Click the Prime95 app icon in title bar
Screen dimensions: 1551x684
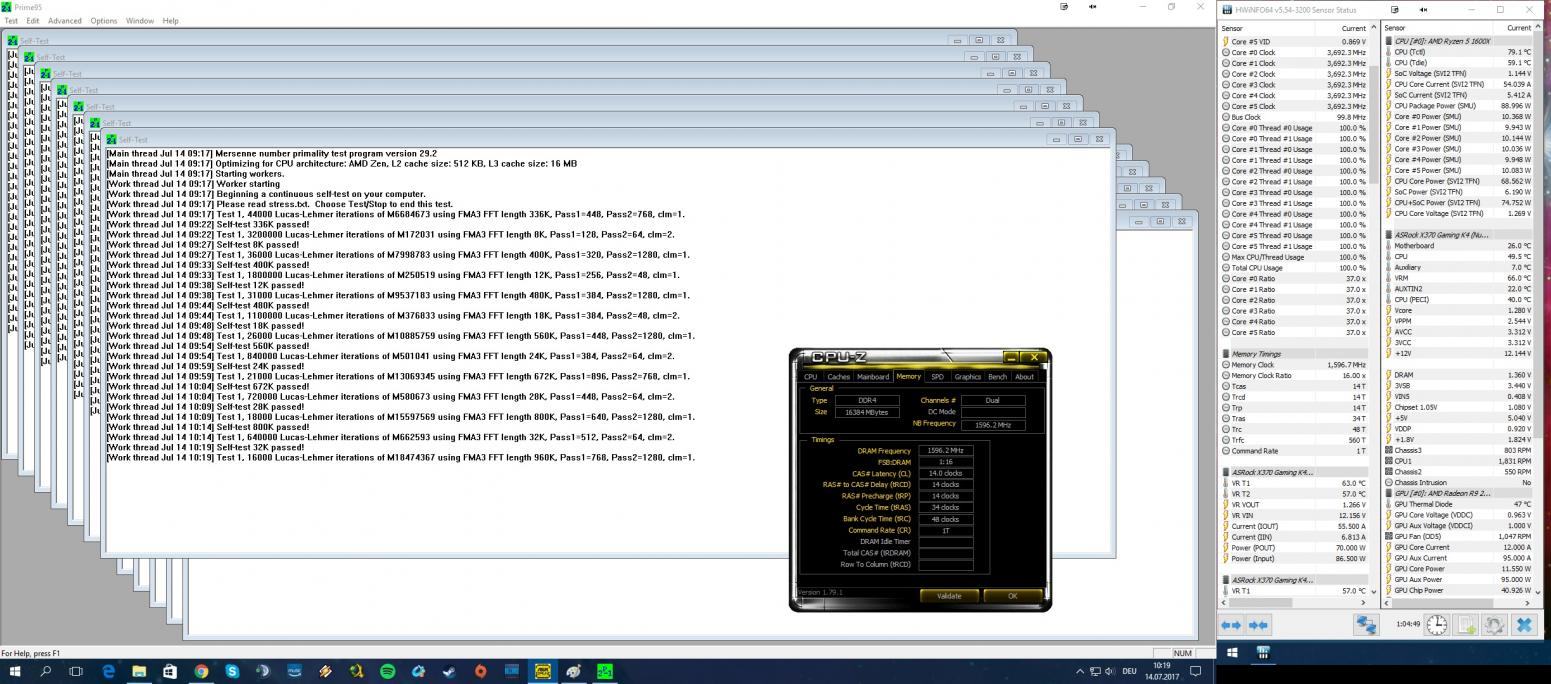(x=6, y=7)
